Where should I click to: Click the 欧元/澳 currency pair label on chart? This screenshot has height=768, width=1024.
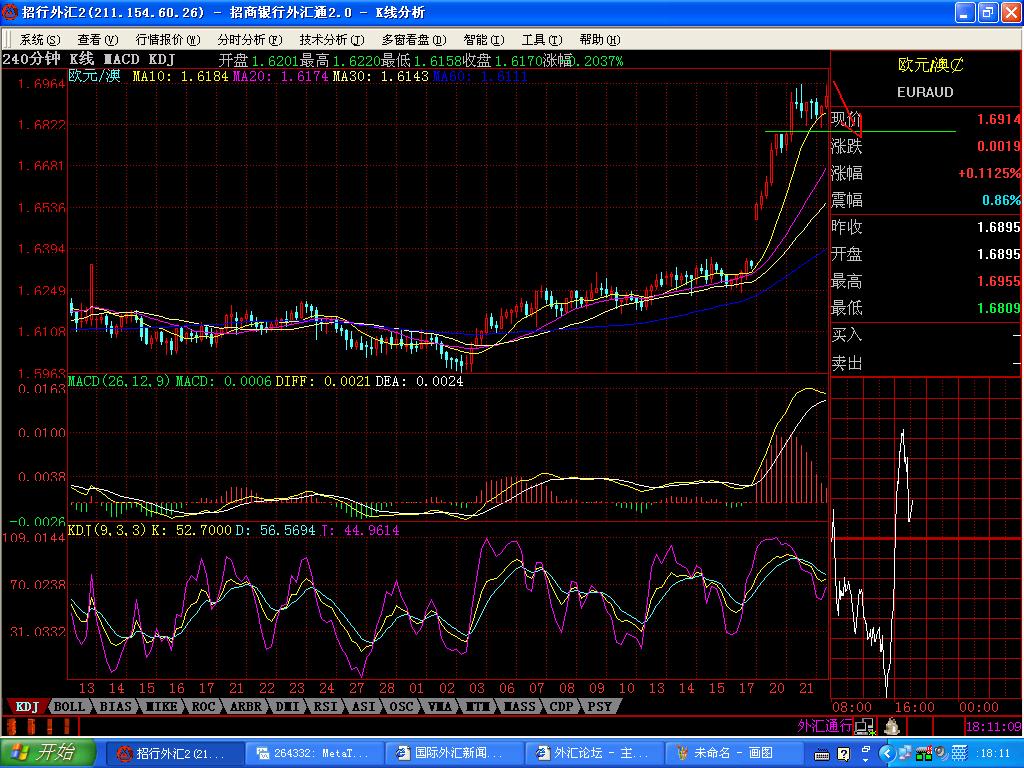[95, 76]
